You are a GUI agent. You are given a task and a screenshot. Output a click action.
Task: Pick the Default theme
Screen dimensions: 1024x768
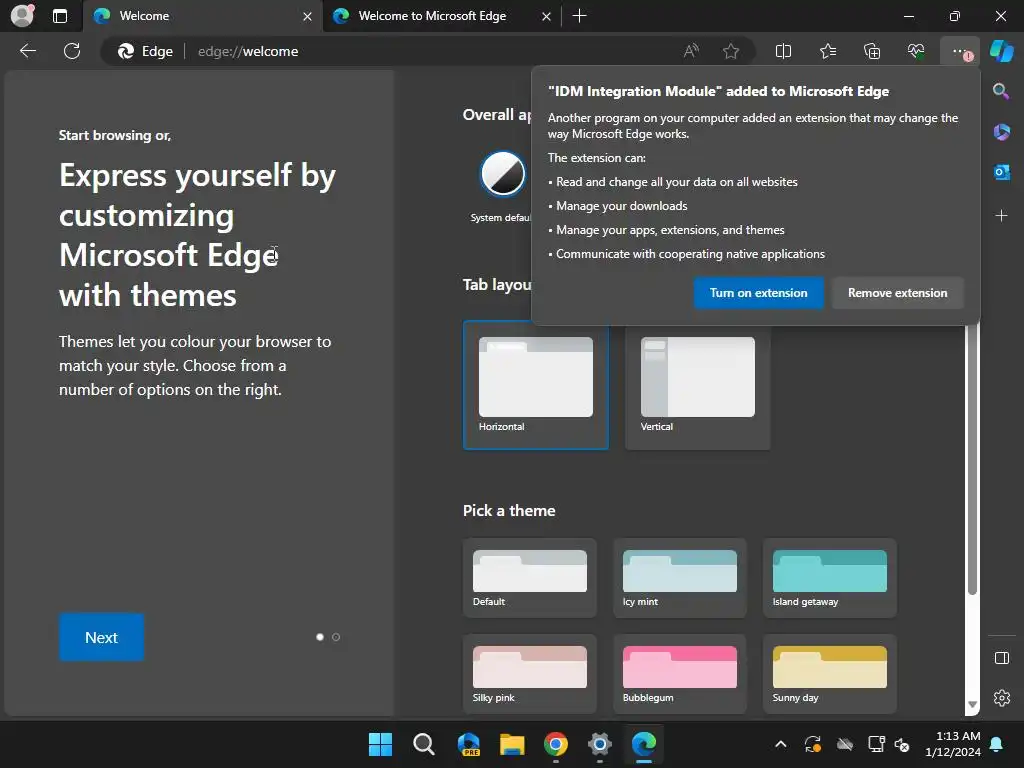(530, 578)
